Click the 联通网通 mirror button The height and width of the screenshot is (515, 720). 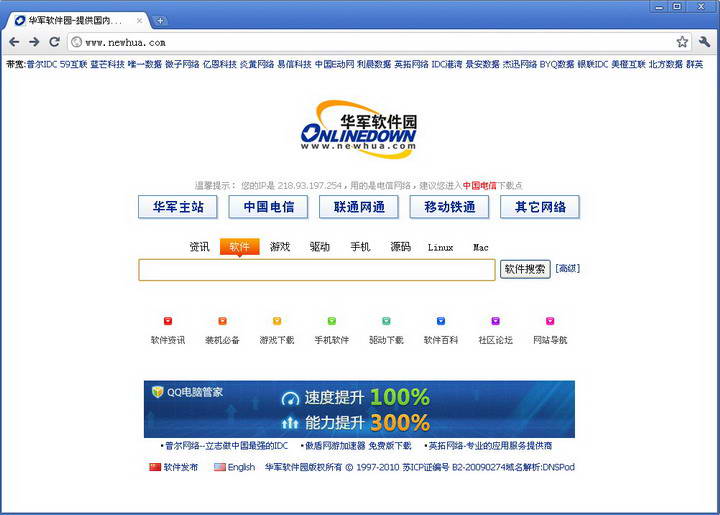point(359,207)
